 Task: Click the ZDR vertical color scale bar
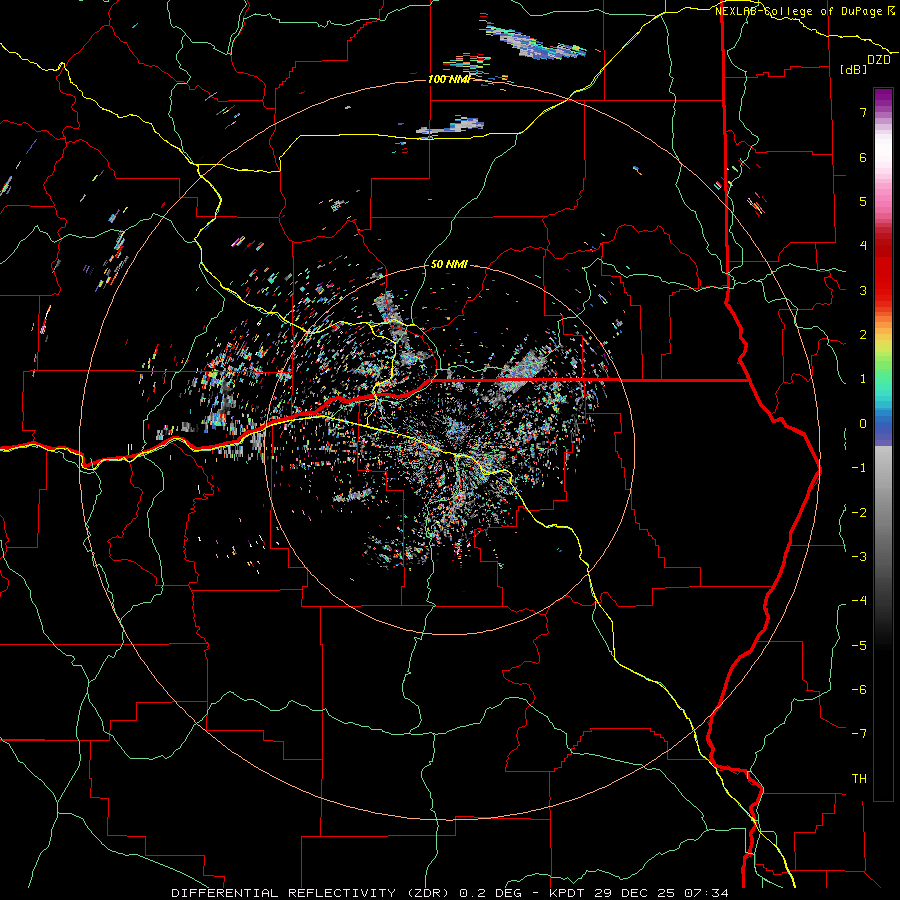click(x=883, y=444)
